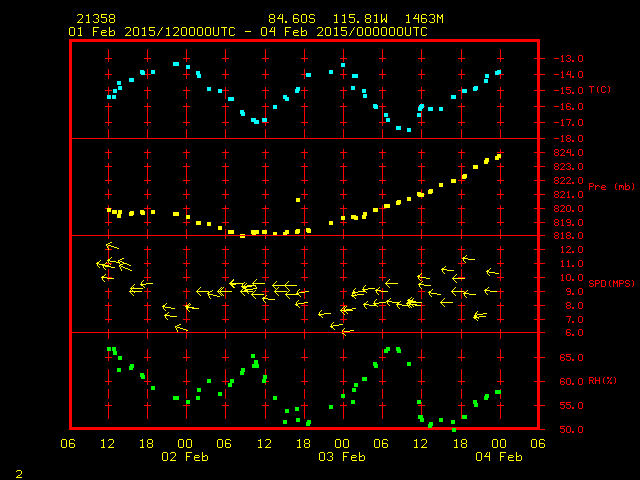
Task: Click the 819.0 pressure tick label
Action: pos(569,223)
